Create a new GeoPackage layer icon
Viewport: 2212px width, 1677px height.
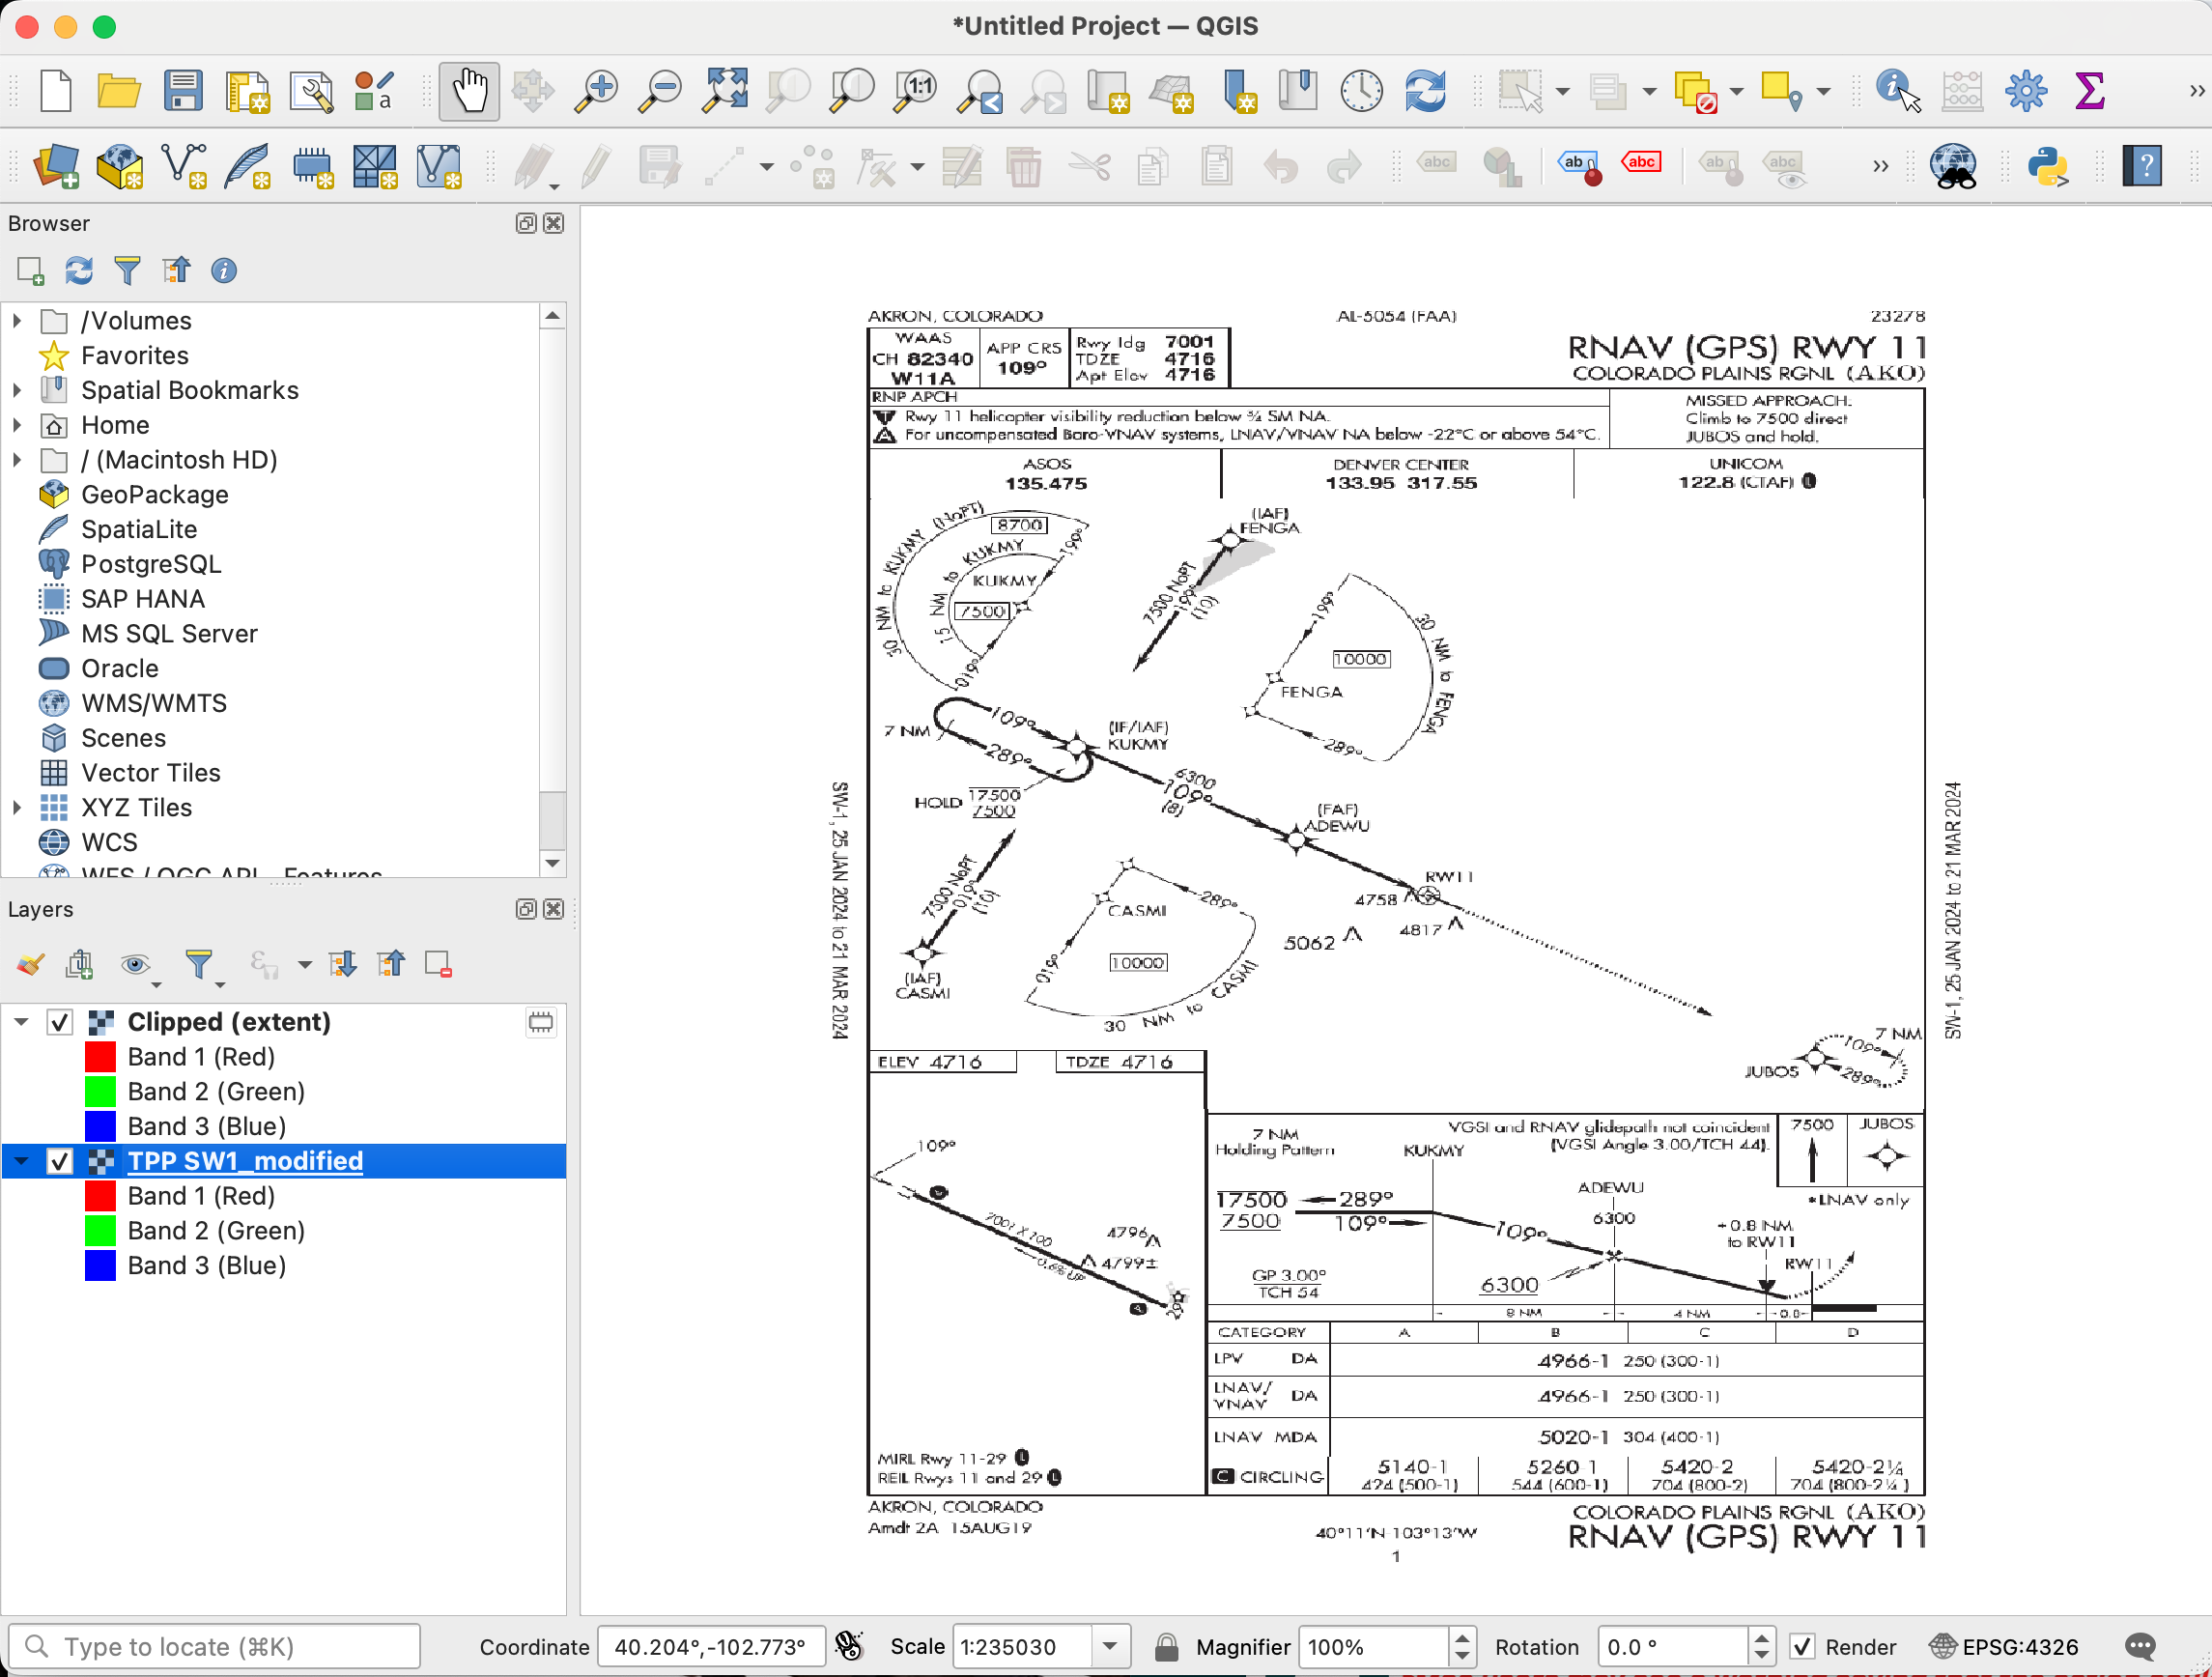(120, 166)
